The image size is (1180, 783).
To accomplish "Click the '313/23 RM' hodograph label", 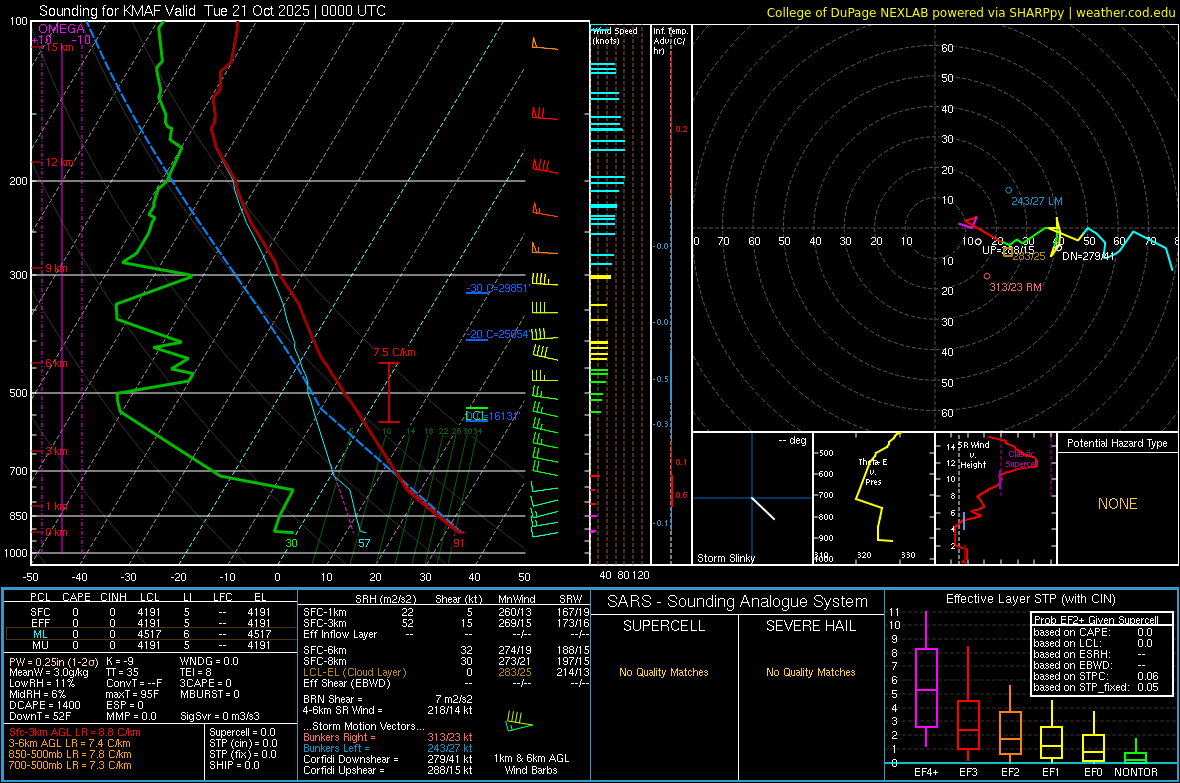I will pos(1015,287).
